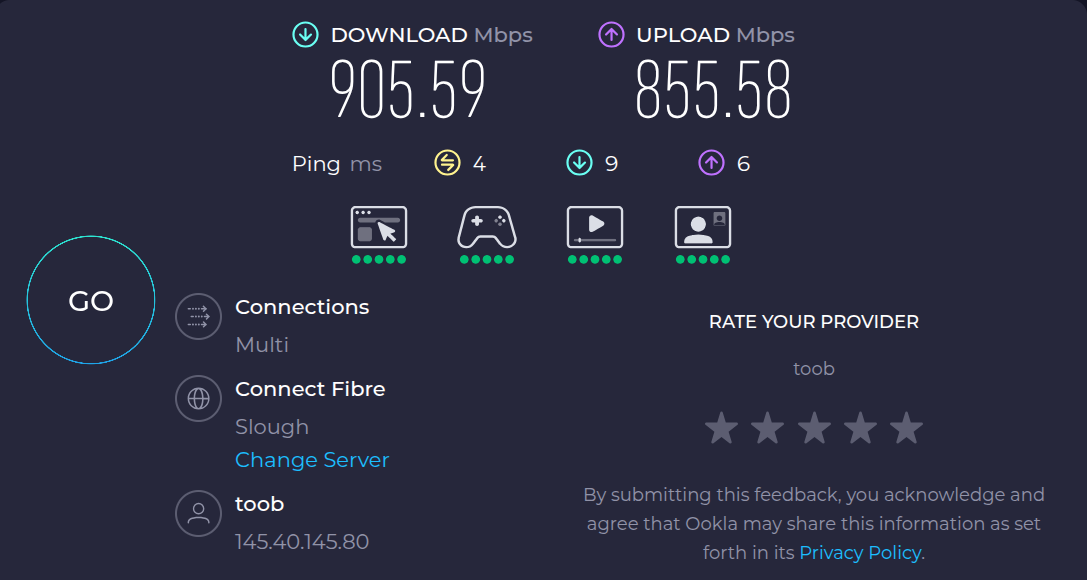Image resolution: width=1087 pixels, height=580 pixels.
Task: Rate provider three stars
Action: pos(814,428)
